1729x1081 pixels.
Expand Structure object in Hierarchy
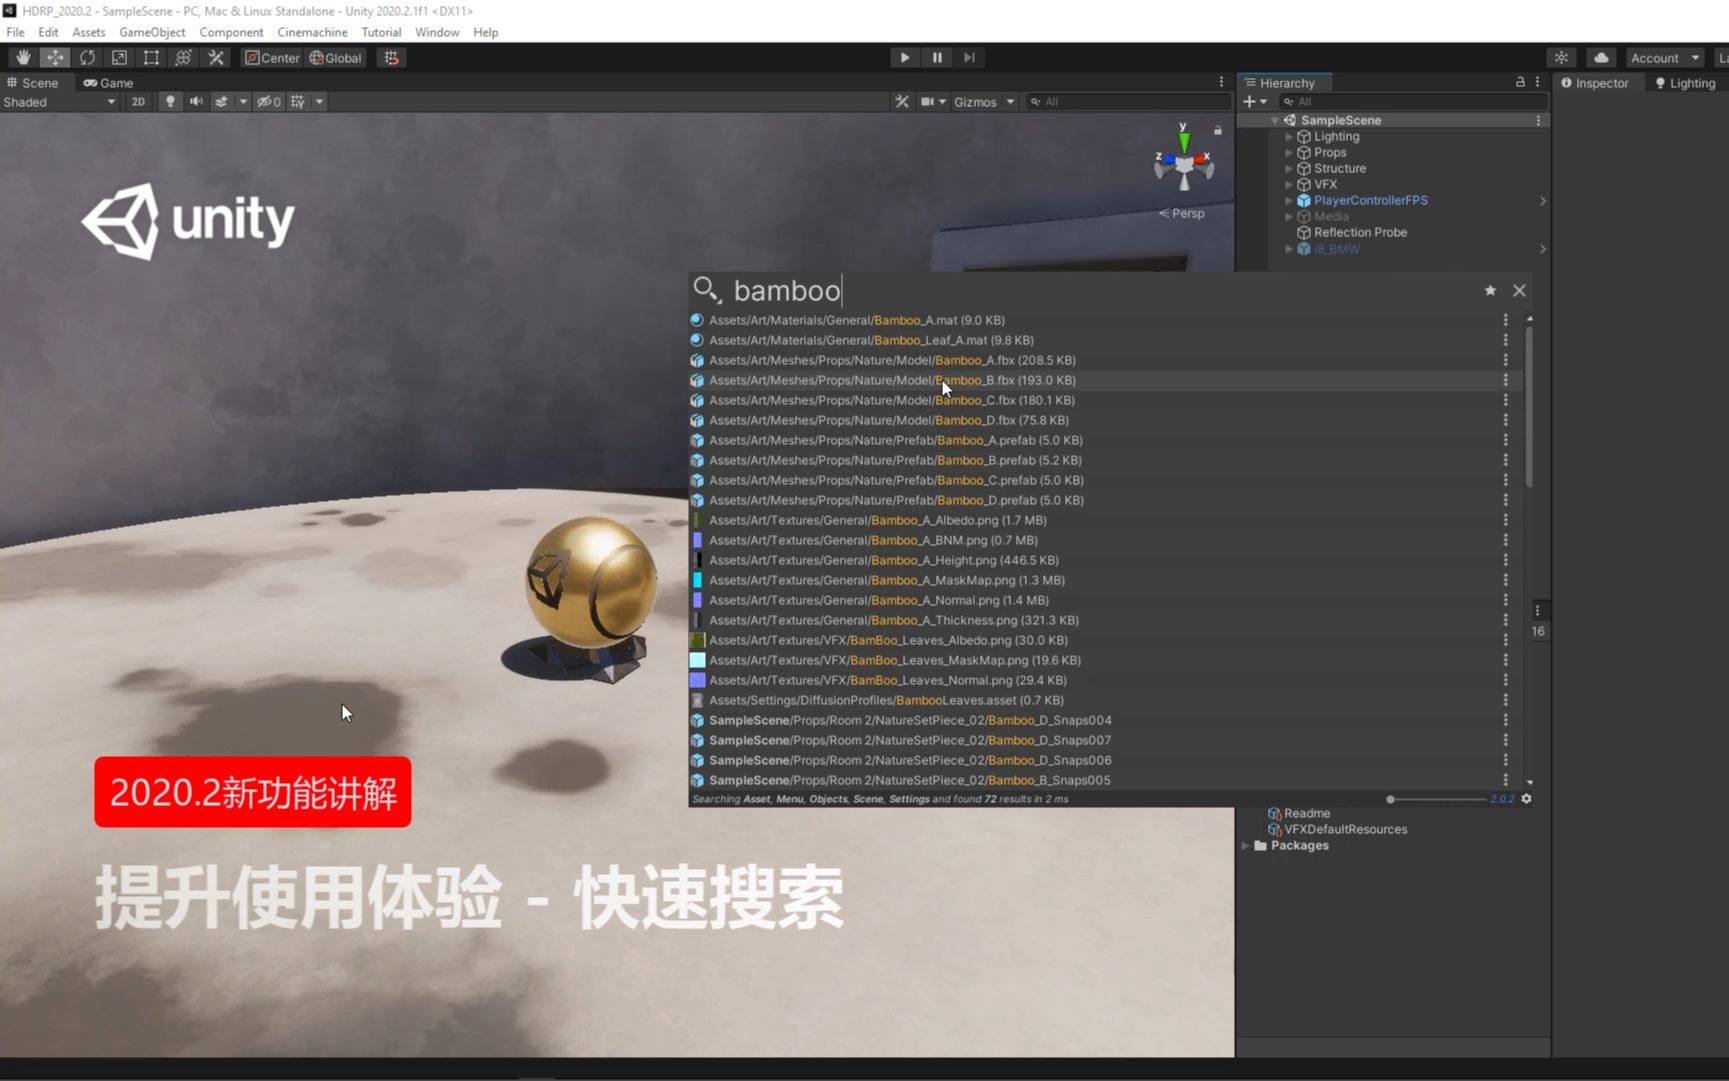point(1288,169)
